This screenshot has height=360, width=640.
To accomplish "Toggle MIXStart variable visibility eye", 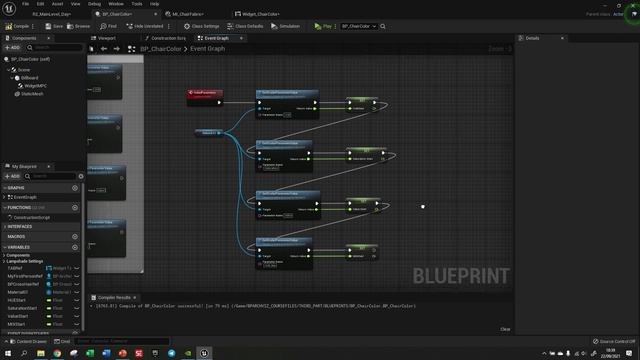I will point(77,324).
